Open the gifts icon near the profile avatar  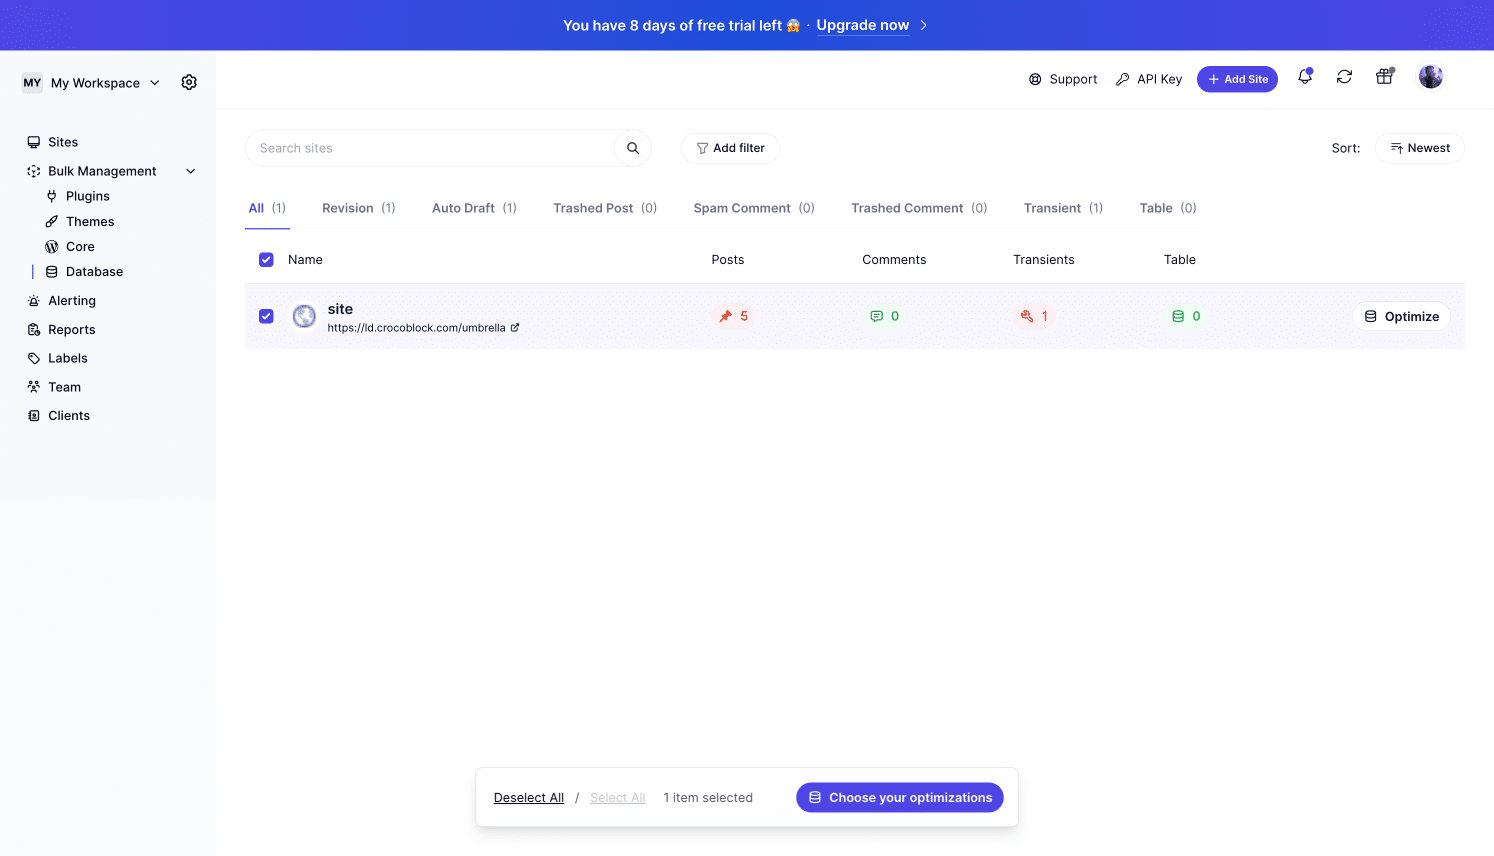click(1384, 76)
